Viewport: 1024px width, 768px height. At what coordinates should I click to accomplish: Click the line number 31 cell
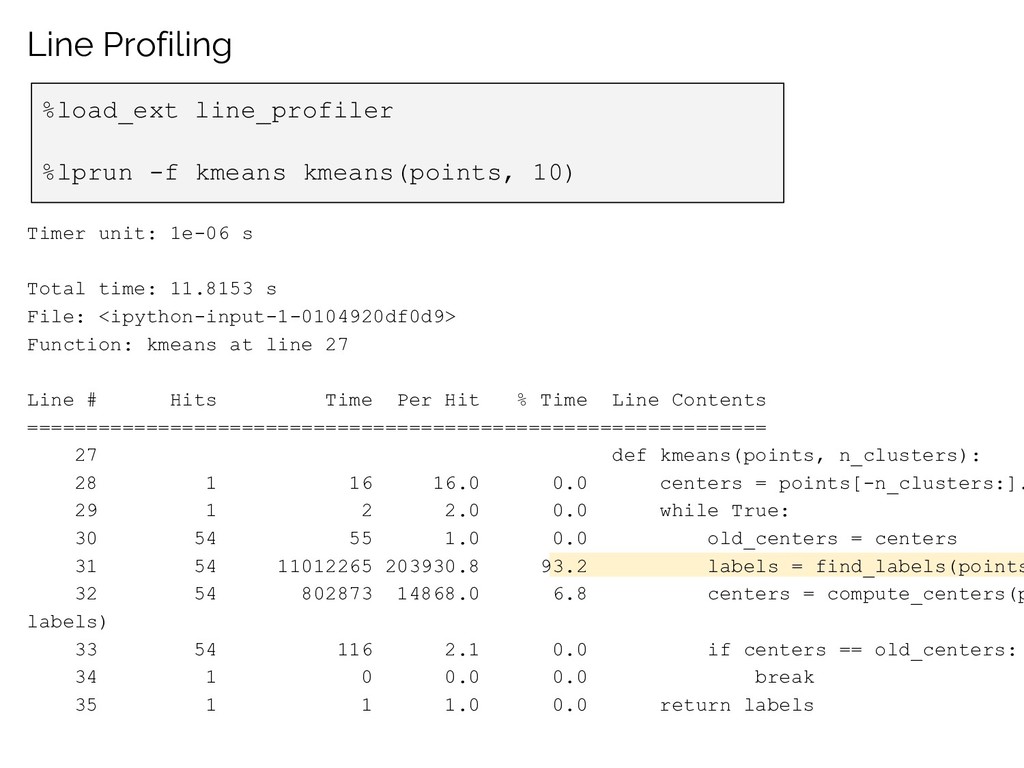pos(86,566)
